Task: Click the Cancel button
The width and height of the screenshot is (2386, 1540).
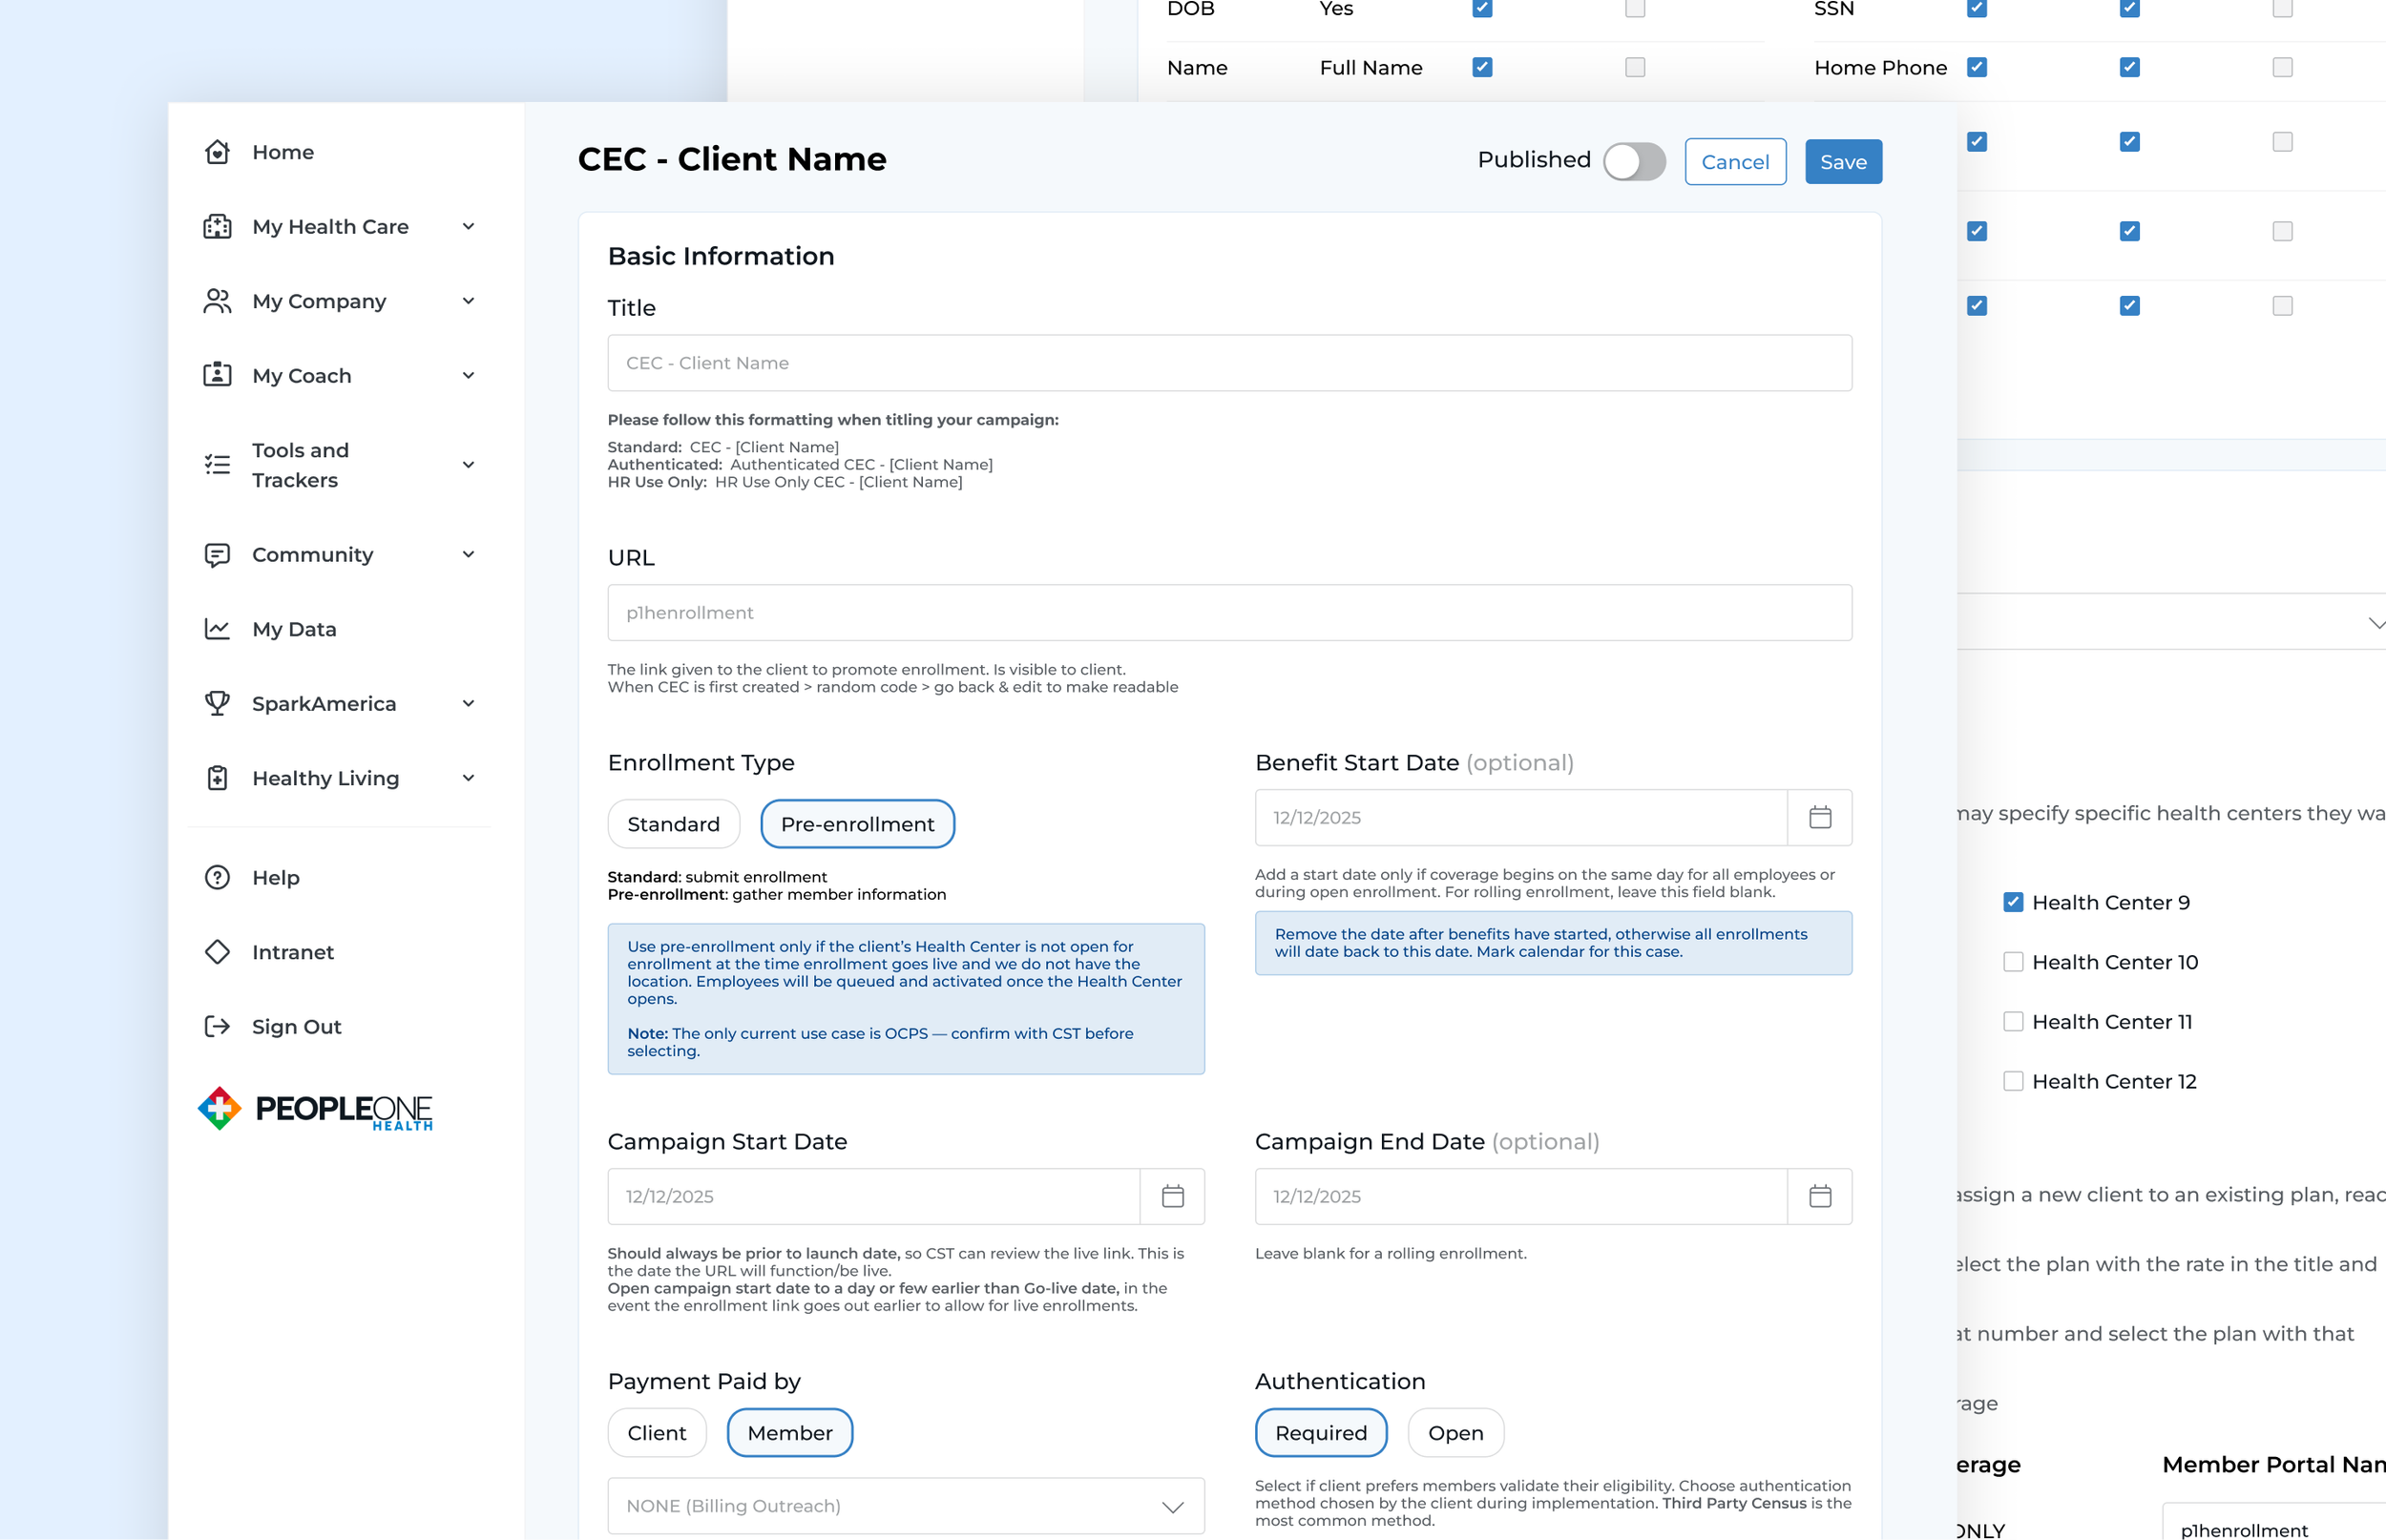Action: pos(1734,161)
